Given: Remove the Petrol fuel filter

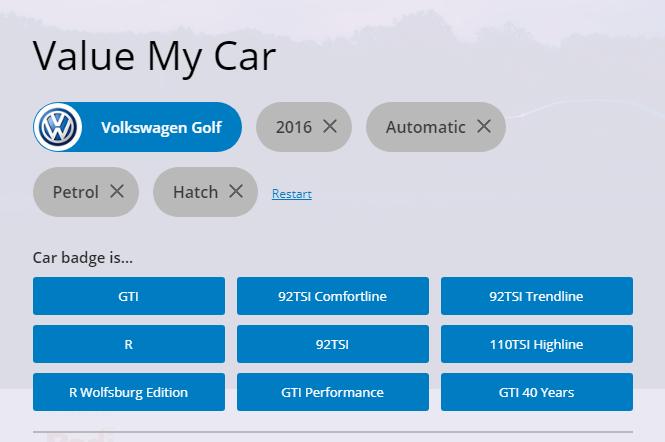Looking at the screenshot, I should 117,191.
